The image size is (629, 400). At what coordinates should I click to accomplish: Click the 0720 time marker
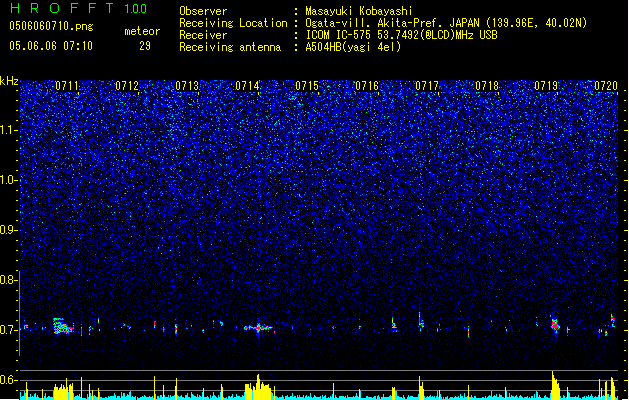coord(606,86)
